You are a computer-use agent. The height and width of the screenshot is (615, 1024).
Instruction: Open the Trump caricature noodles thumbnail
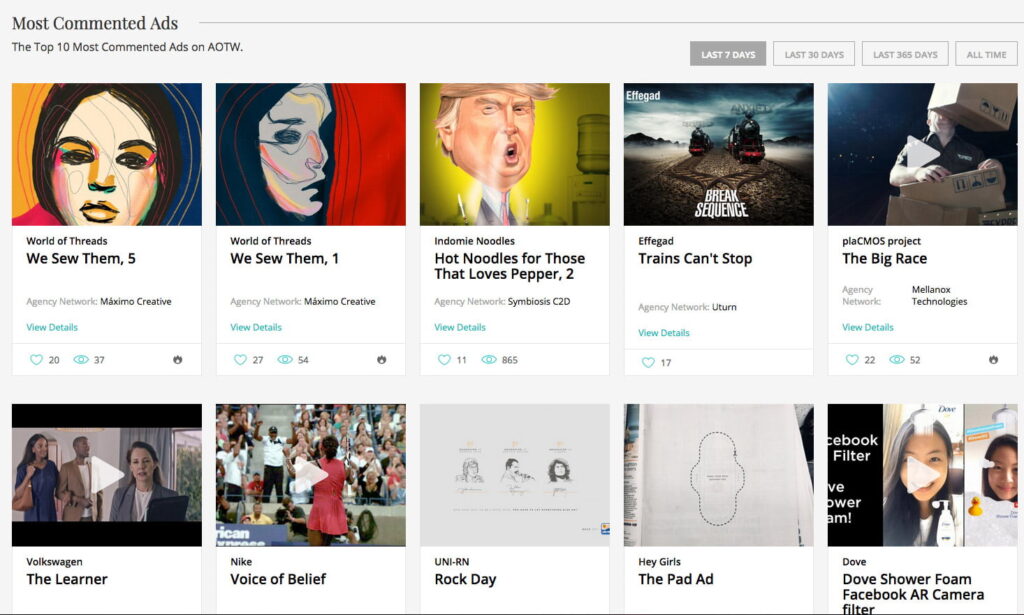click(514, 154)
